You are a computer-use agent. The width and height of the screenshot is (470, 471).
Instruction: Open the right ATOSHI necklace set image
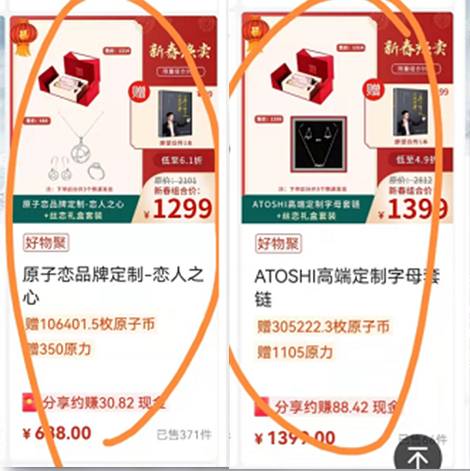pyautogui.click(x=347, y=118)
